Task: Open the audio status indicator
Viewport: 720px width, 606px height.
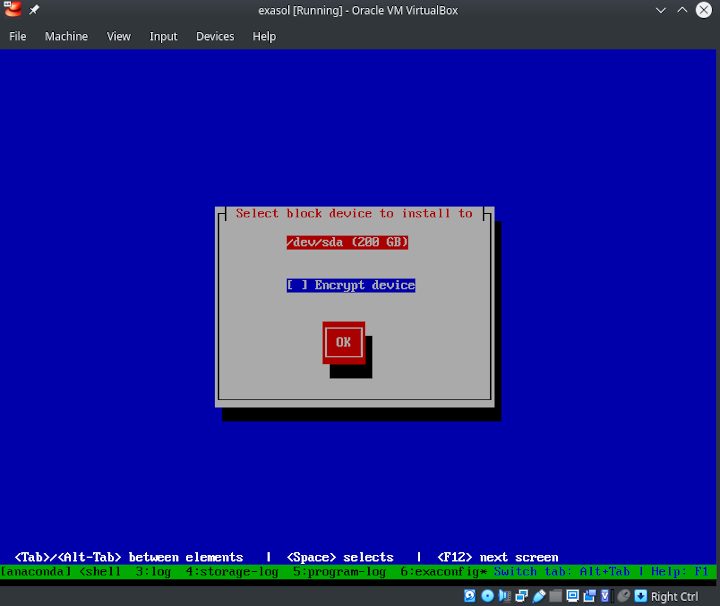Action: [x=505, y=596]
